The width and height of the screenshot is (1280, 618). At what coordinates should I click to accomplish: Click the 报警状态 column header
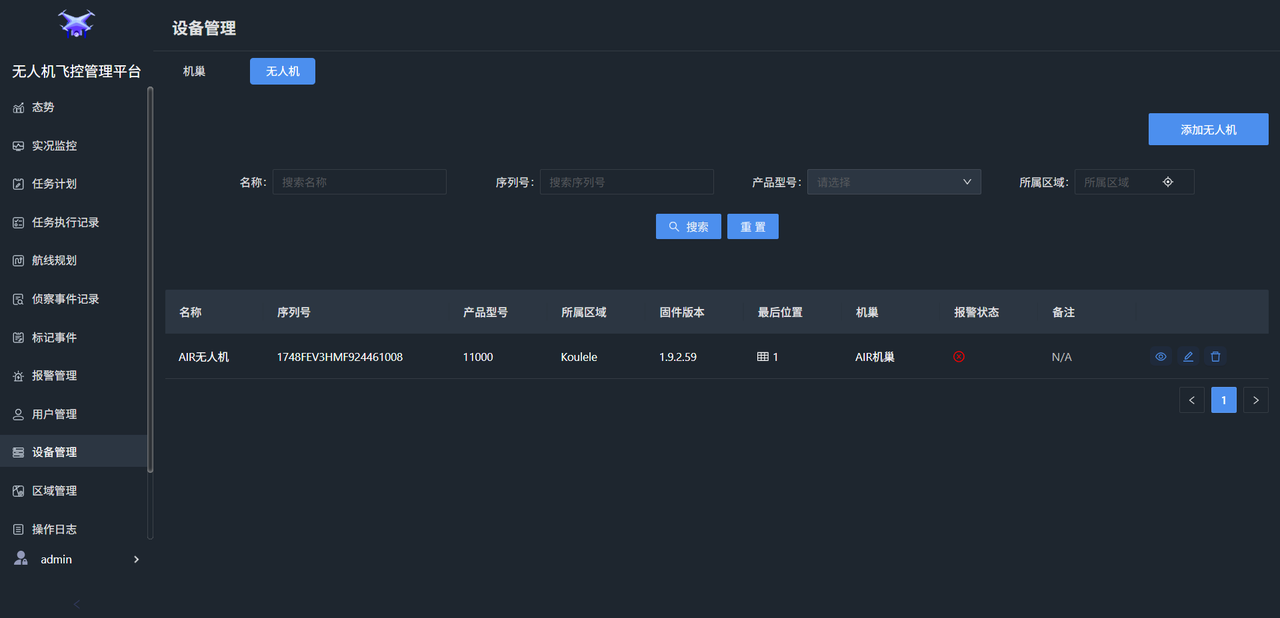coord(976,312)
